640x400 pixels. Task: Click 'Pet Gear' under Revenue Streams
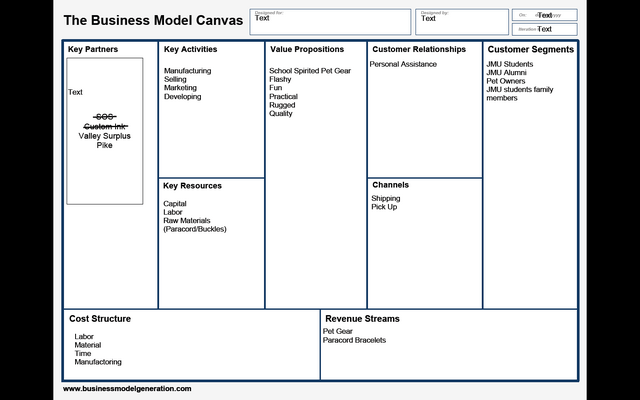point(338,331)
